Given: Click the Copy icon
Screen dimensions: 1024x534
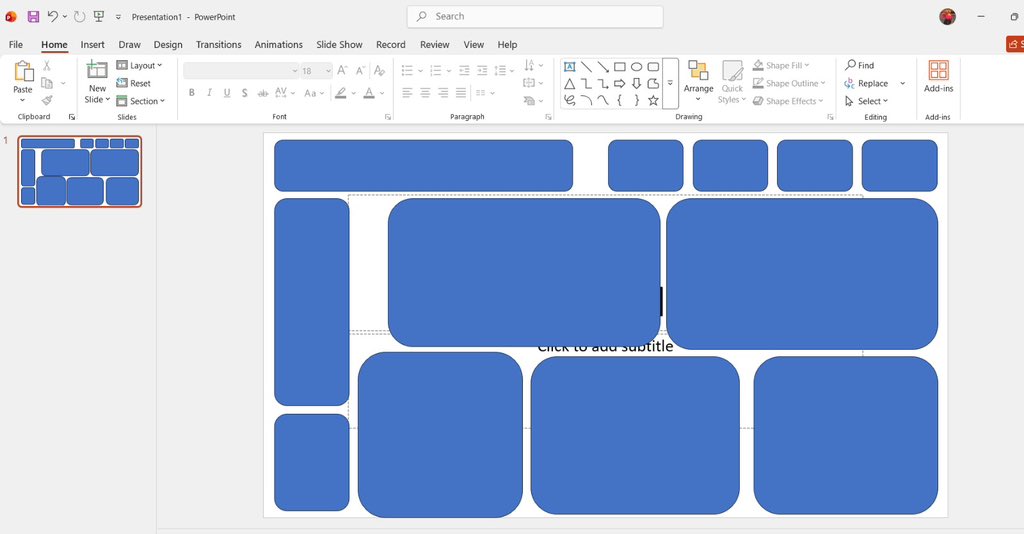Looking at the screenshot, I should tap(47, 83).
